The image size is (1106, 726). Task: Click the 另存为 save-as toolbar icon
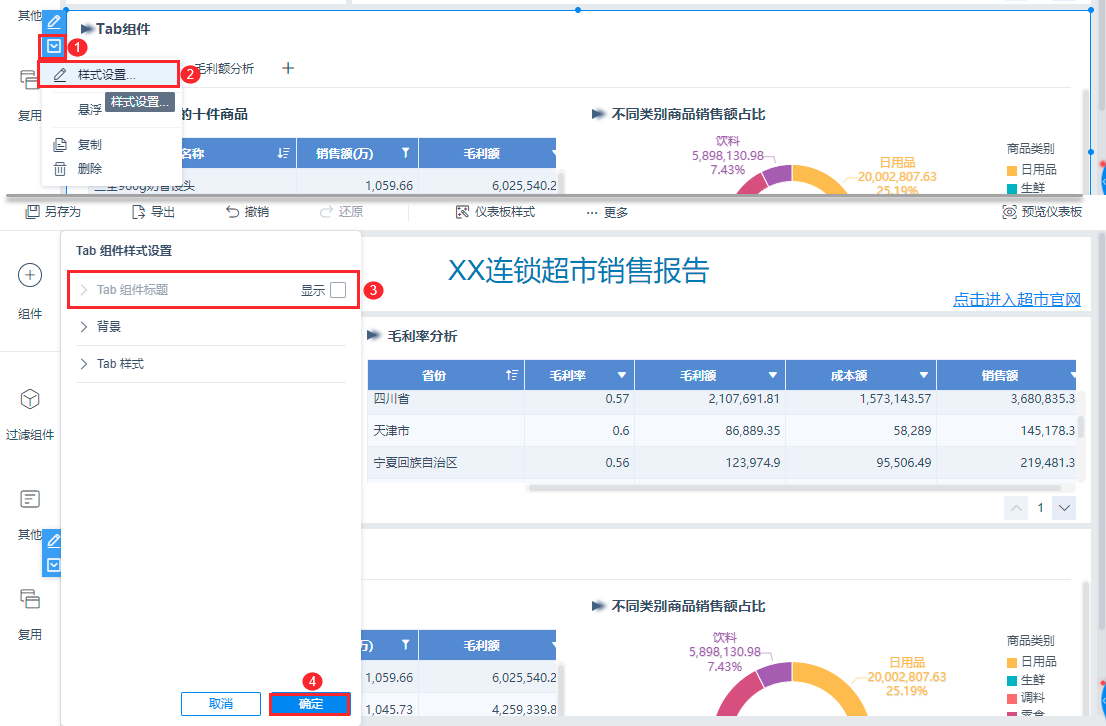click(32, 212)
